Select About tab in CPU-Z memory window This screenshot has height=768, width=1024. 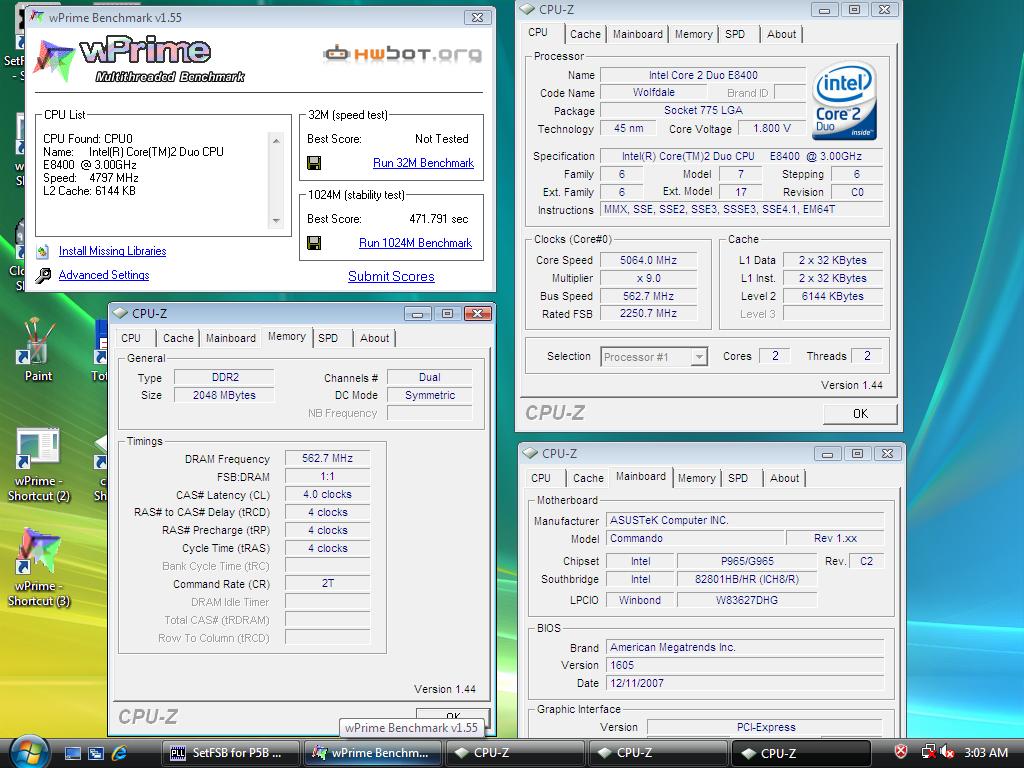click(374, 338)
